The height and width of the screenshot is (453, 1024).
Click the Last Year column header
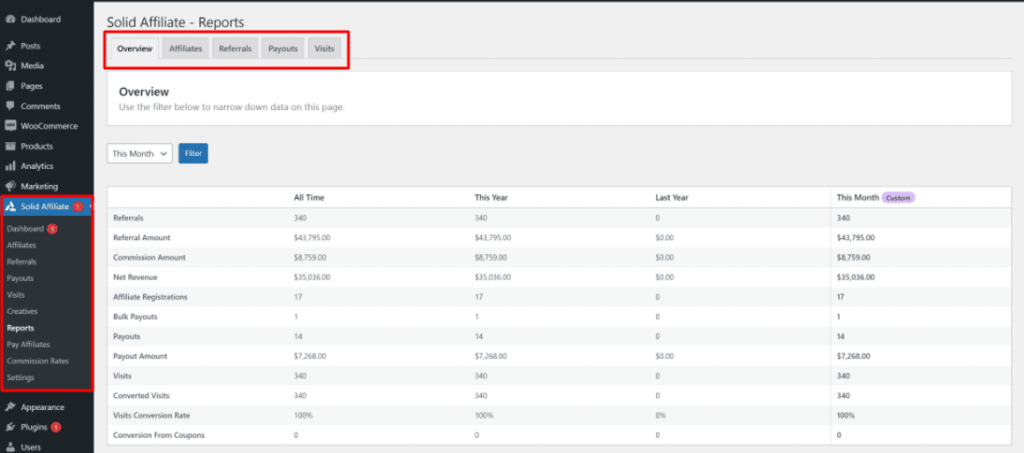[672, 197]
